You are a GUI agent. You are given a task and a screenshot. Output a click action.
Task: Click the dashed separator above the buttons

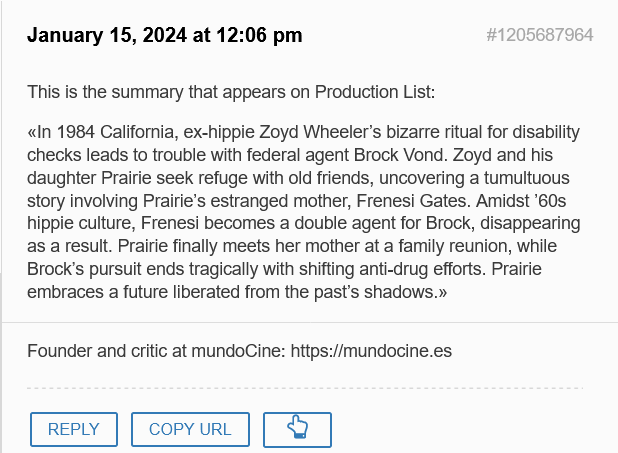(305, 388)
